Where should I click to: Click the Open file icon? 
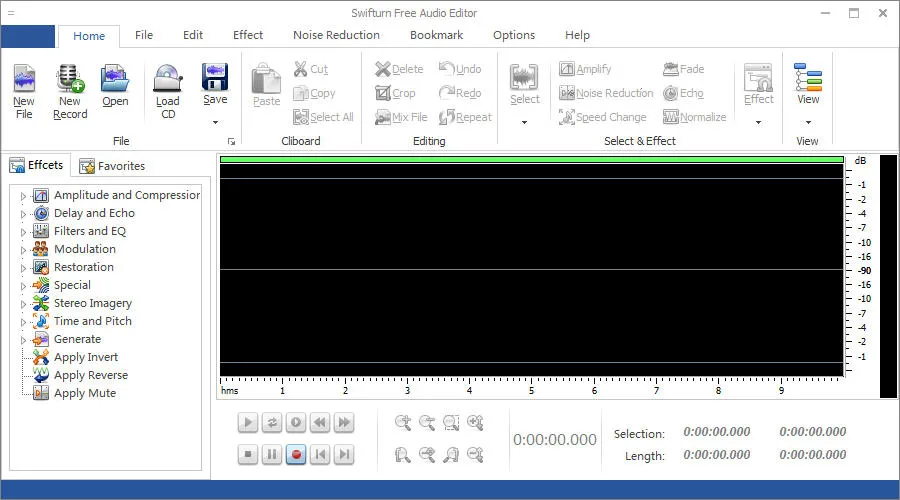click(x=115, y=82)
